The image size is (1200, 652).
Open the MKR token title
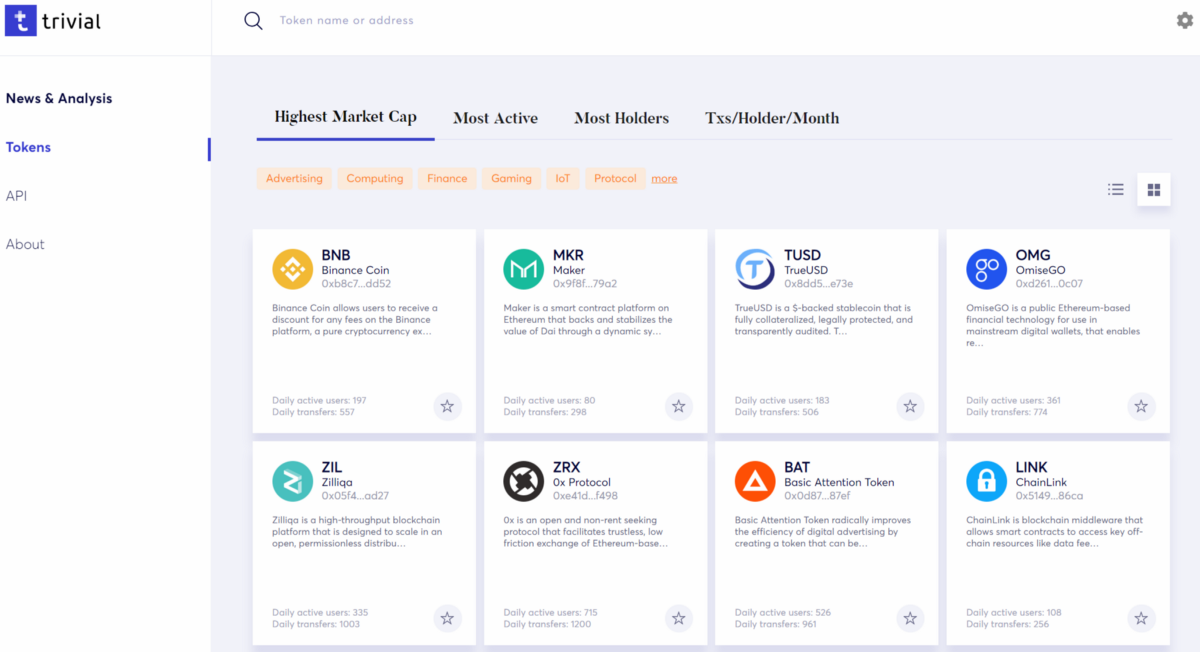568,255
